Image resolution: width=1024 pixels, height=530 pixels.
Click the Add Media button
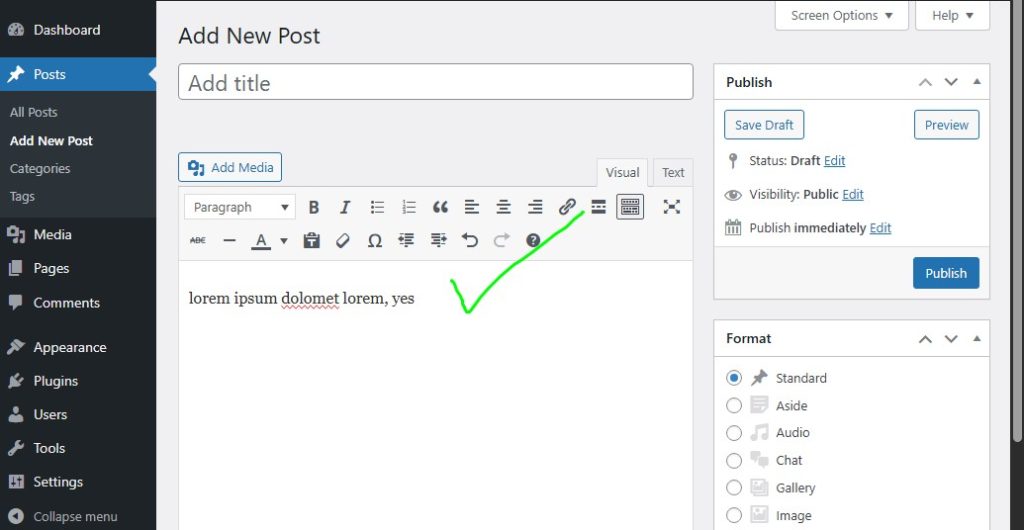point(230,168)
